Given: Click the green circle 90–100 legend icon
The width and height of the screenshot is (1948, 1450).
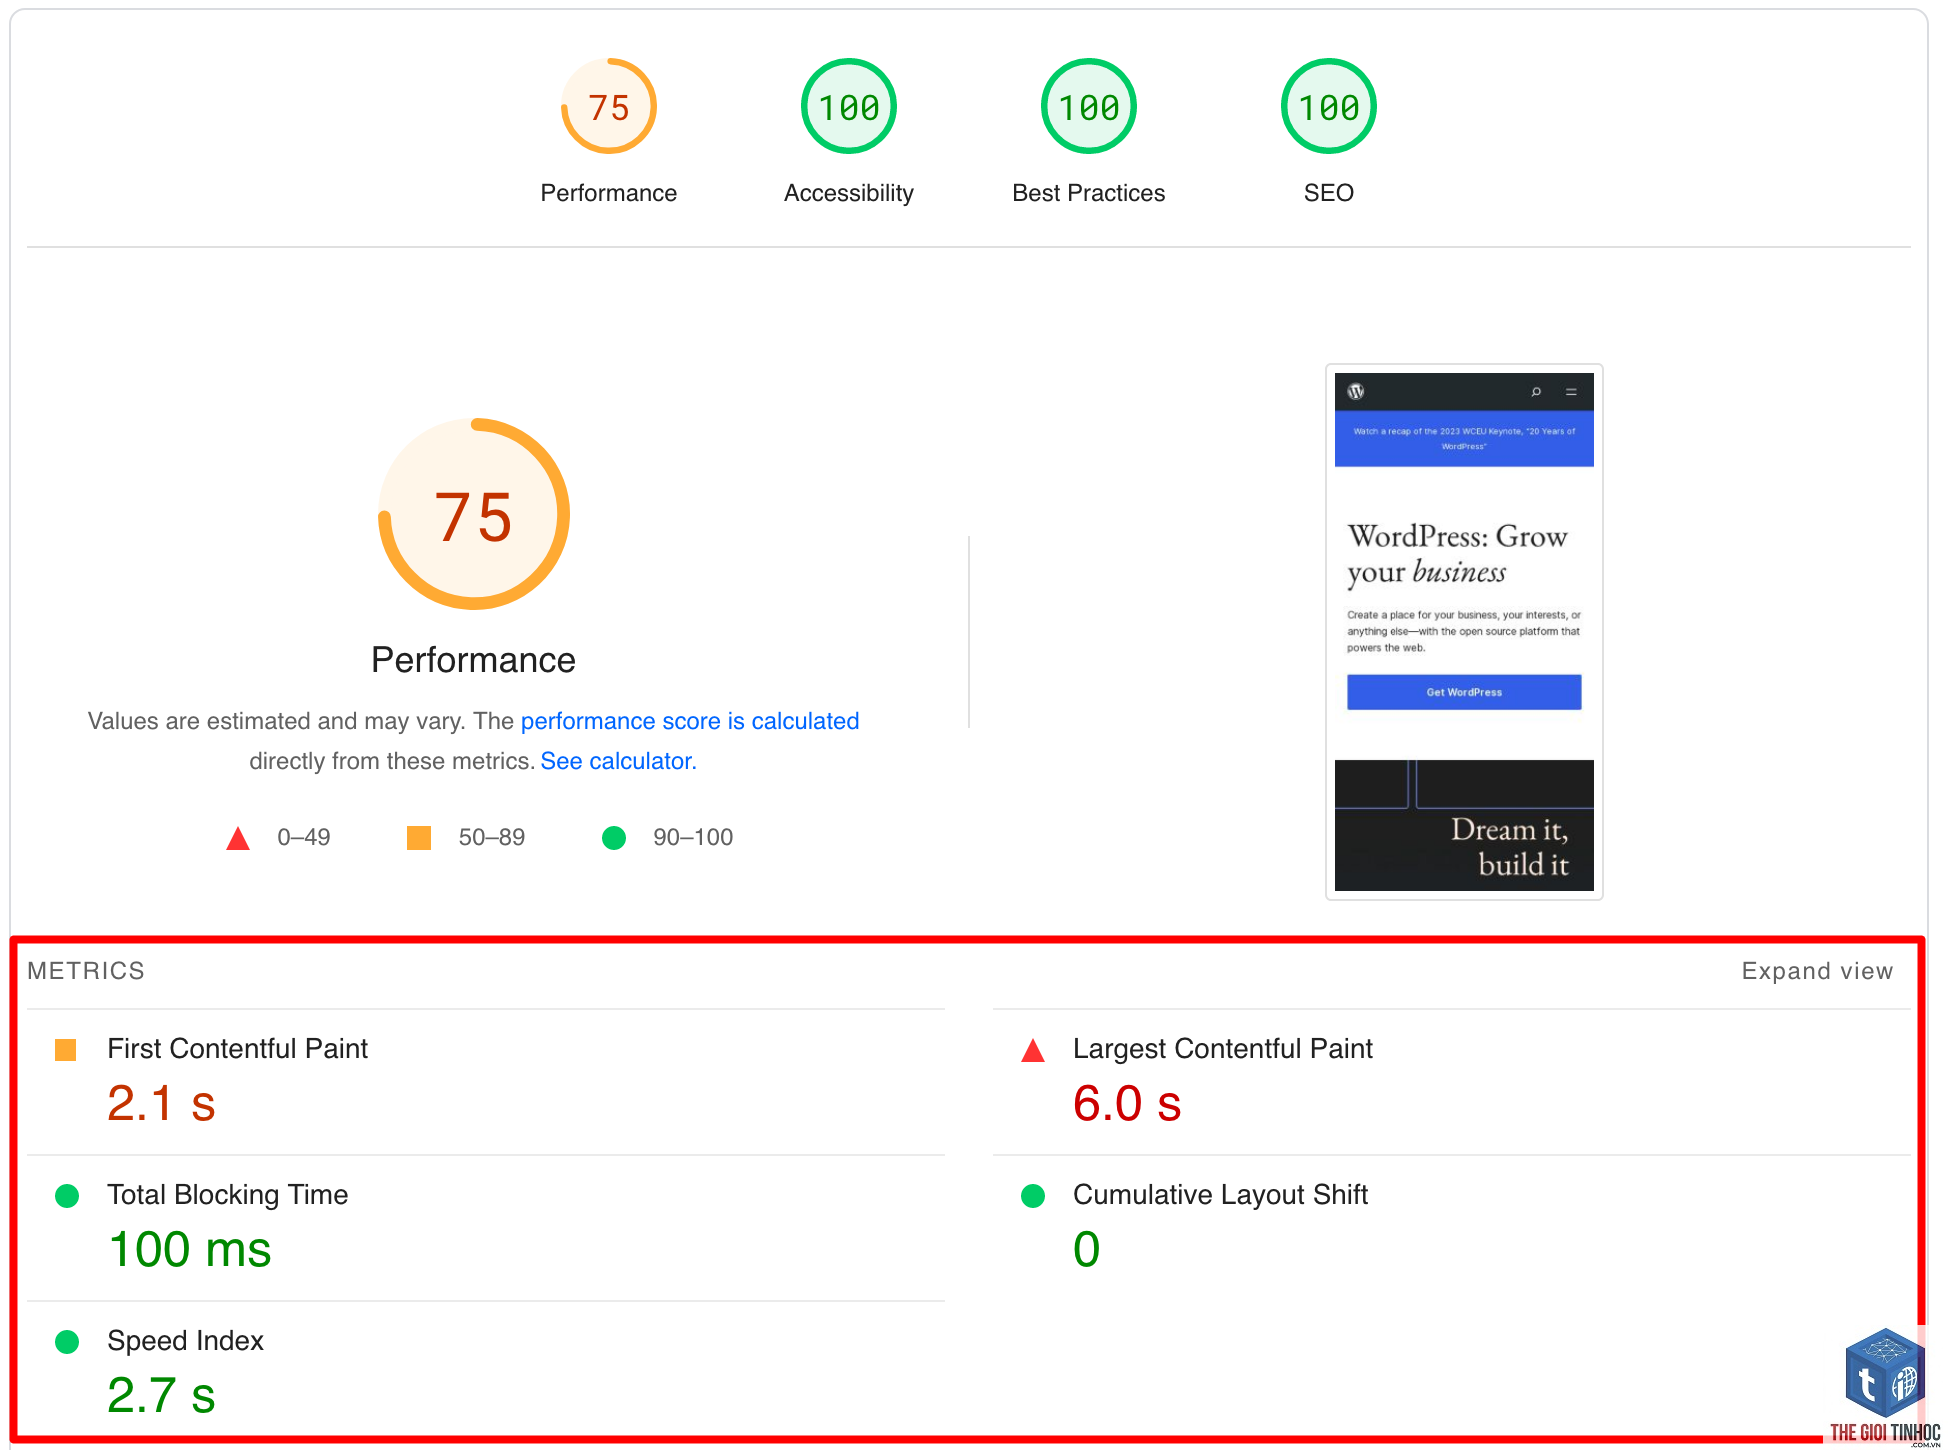Looking at the screenshot, I should click(x=614, y=838).
